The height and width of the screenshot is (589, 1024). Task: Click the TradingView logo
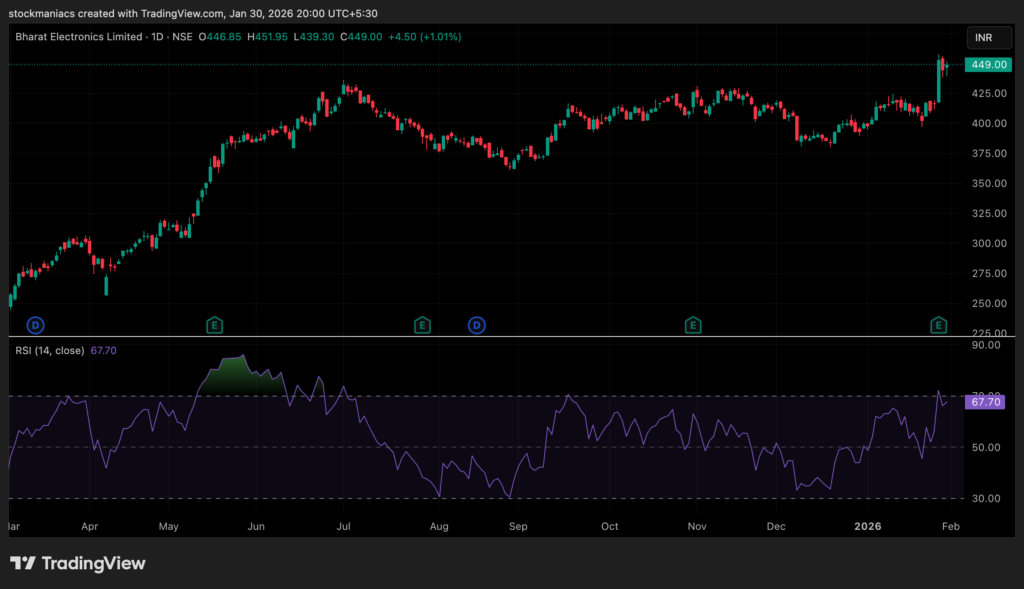[x=78, y=563]
